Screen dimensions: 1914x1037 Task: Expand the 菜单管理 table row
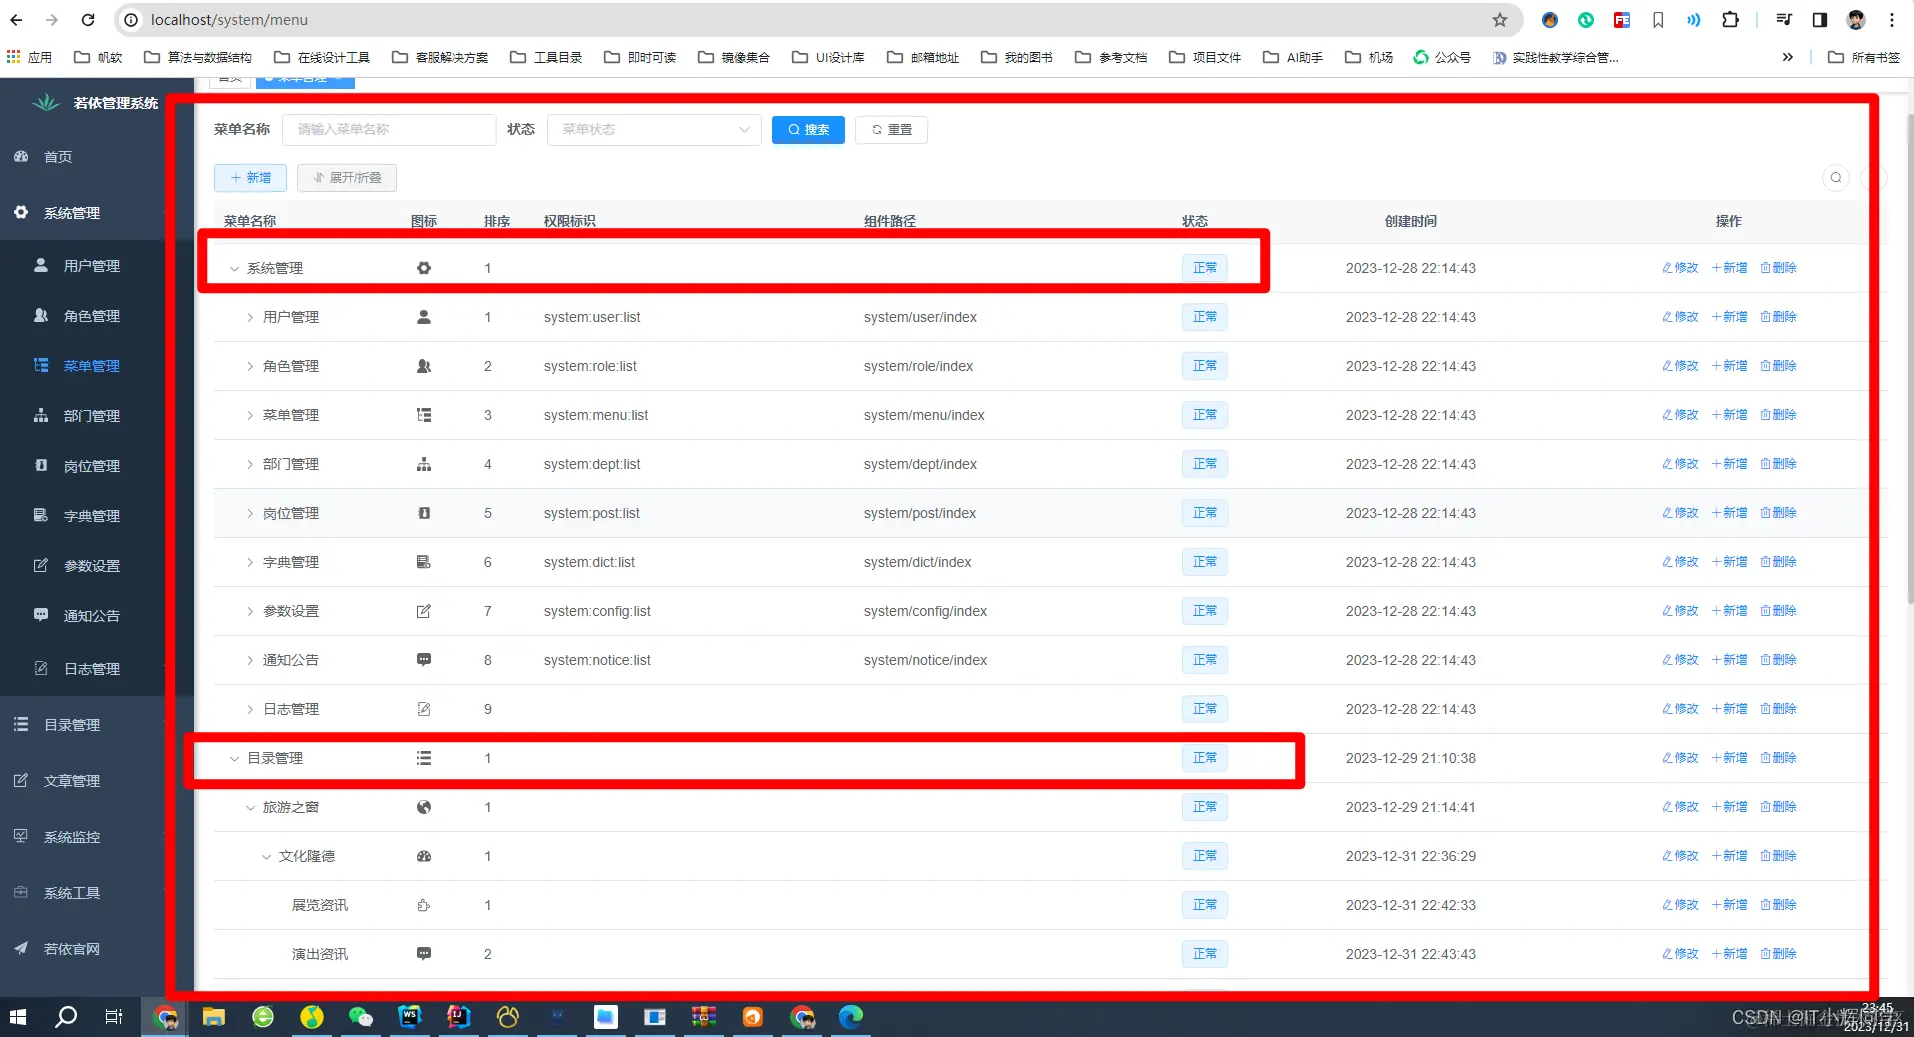coord(250,415)
